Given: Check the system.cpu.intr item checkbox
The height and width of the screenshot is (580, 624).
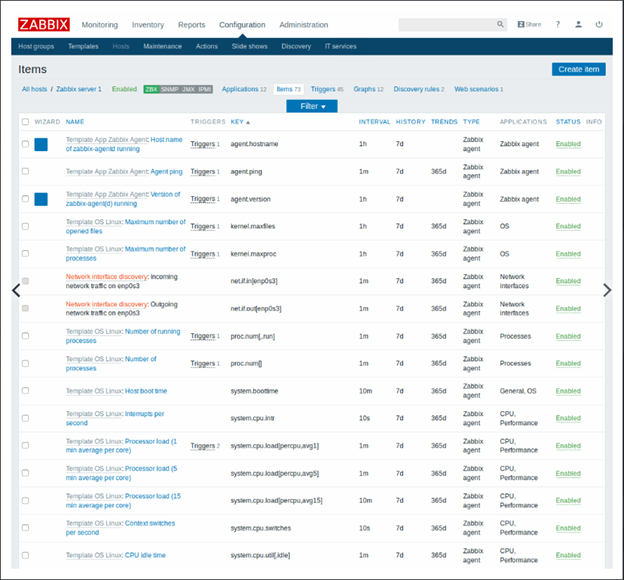Looking at the screenshot, I should (x=25, y=418).
